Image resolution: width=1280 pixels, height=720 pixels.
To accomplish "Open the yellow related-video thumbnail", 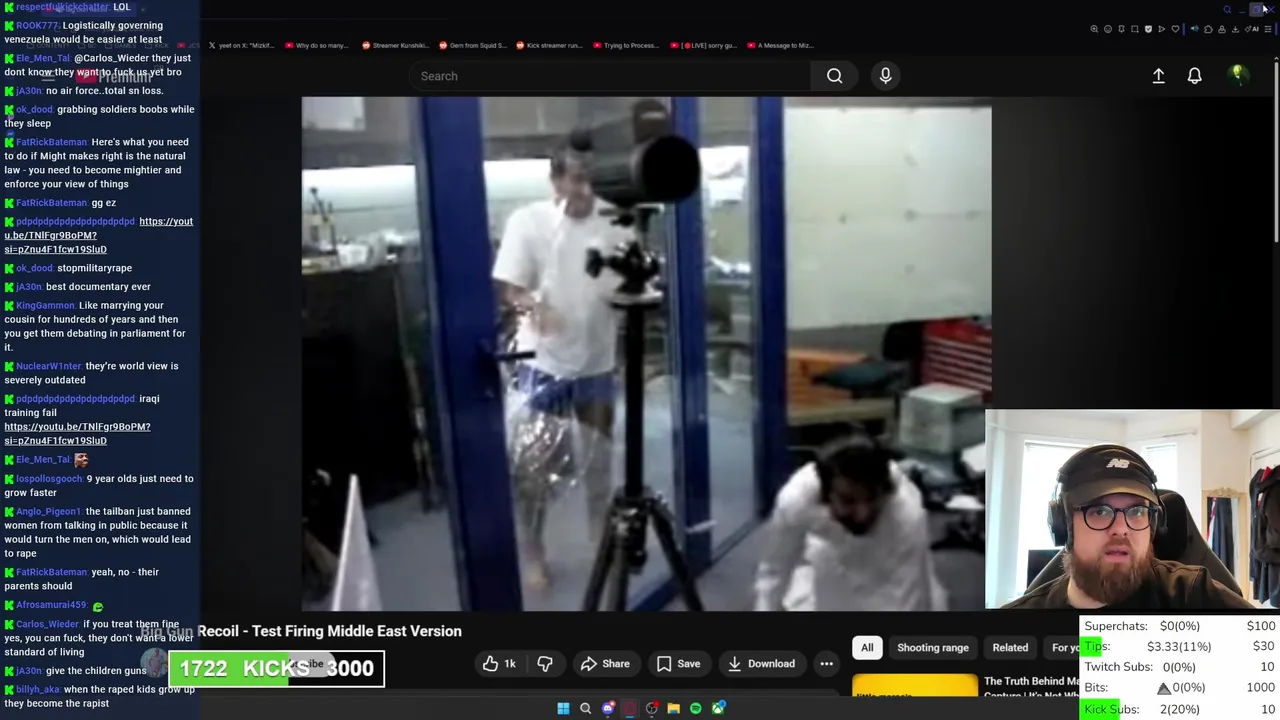I will [915, 687].
